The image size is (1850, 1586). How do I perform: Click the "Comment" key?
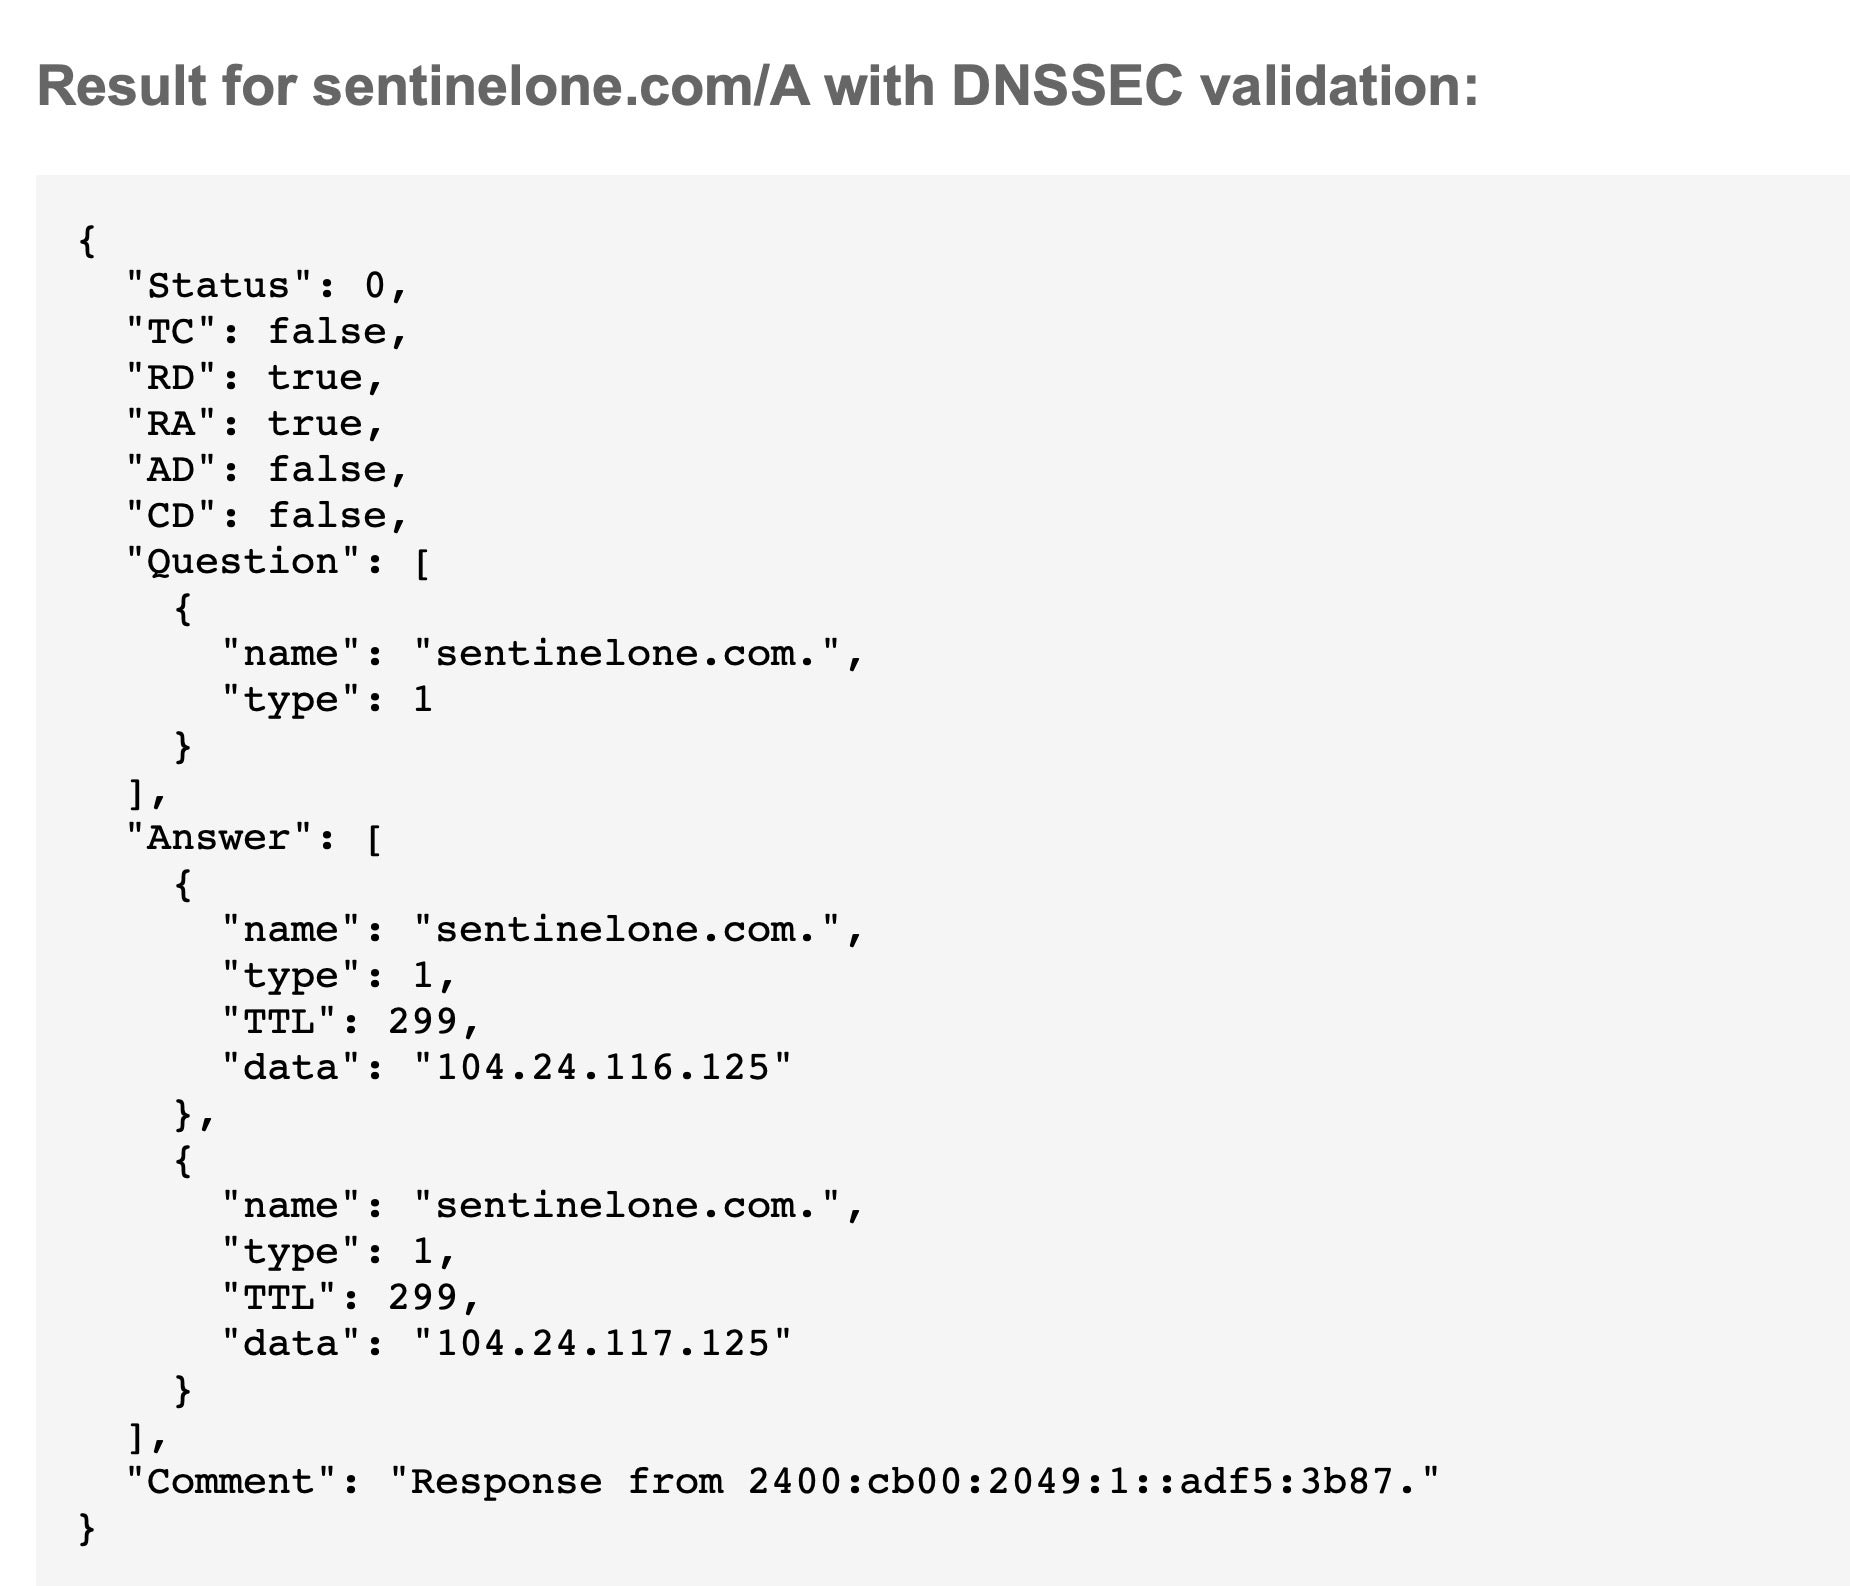pyautogui.click(x=242, y=1482)
